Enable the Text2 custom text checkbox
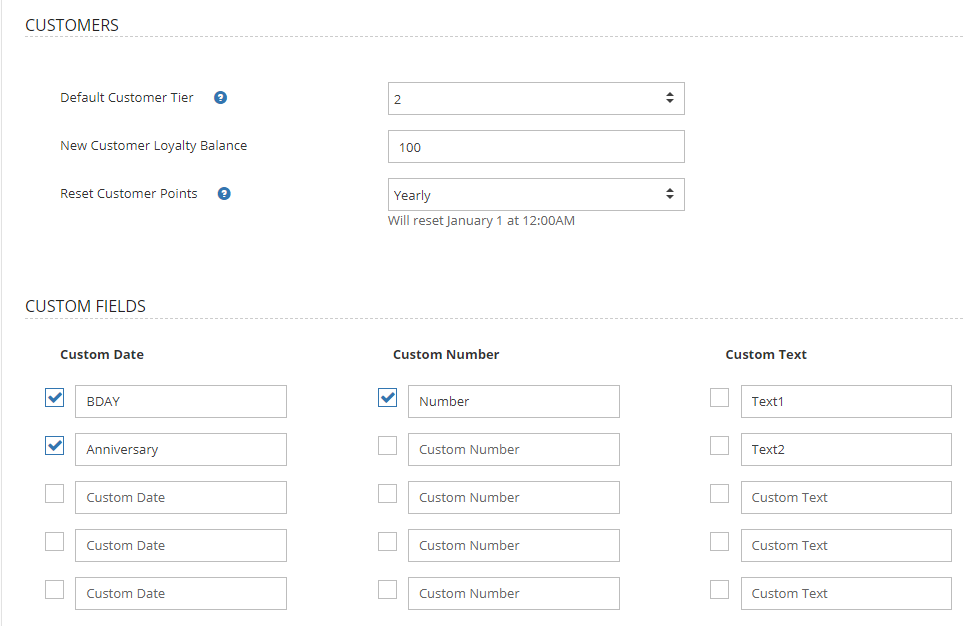Viewport: 963px width, 626px height. (x=719, y=445)
